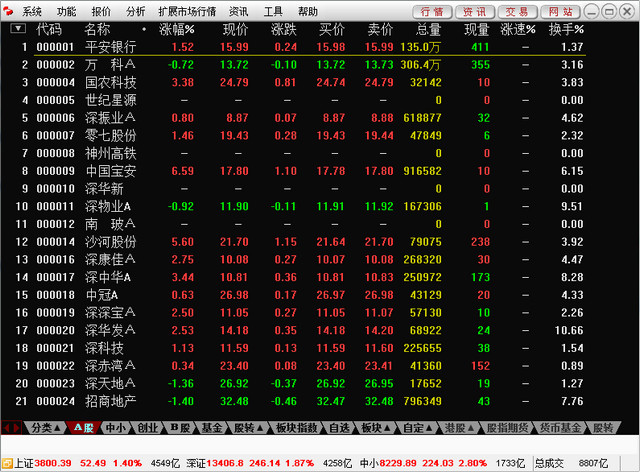Open the 扩展市场行情 menu
Image resolution: width=640 pixels, height=472 pixels.
pos(187,11)
